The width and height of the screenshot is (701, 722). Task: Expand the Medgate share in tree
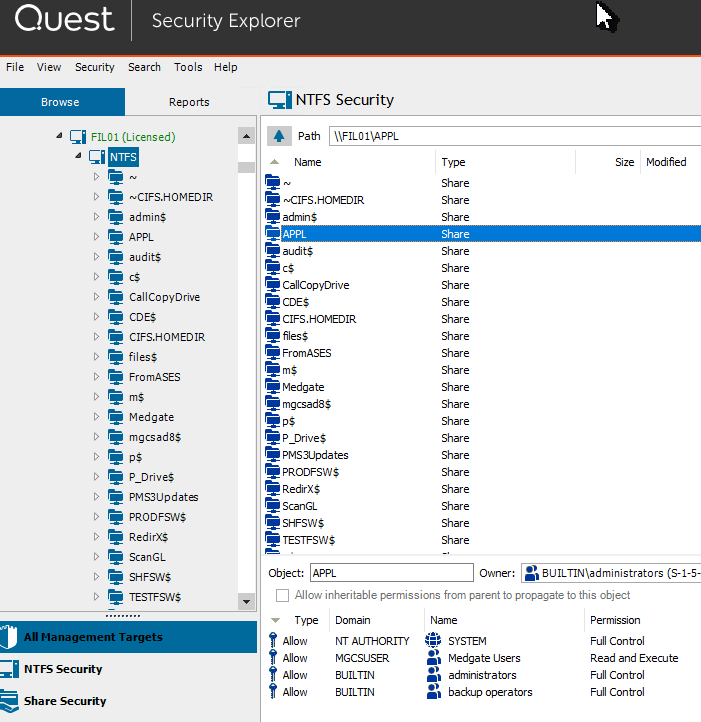click(x=96, y=416)
